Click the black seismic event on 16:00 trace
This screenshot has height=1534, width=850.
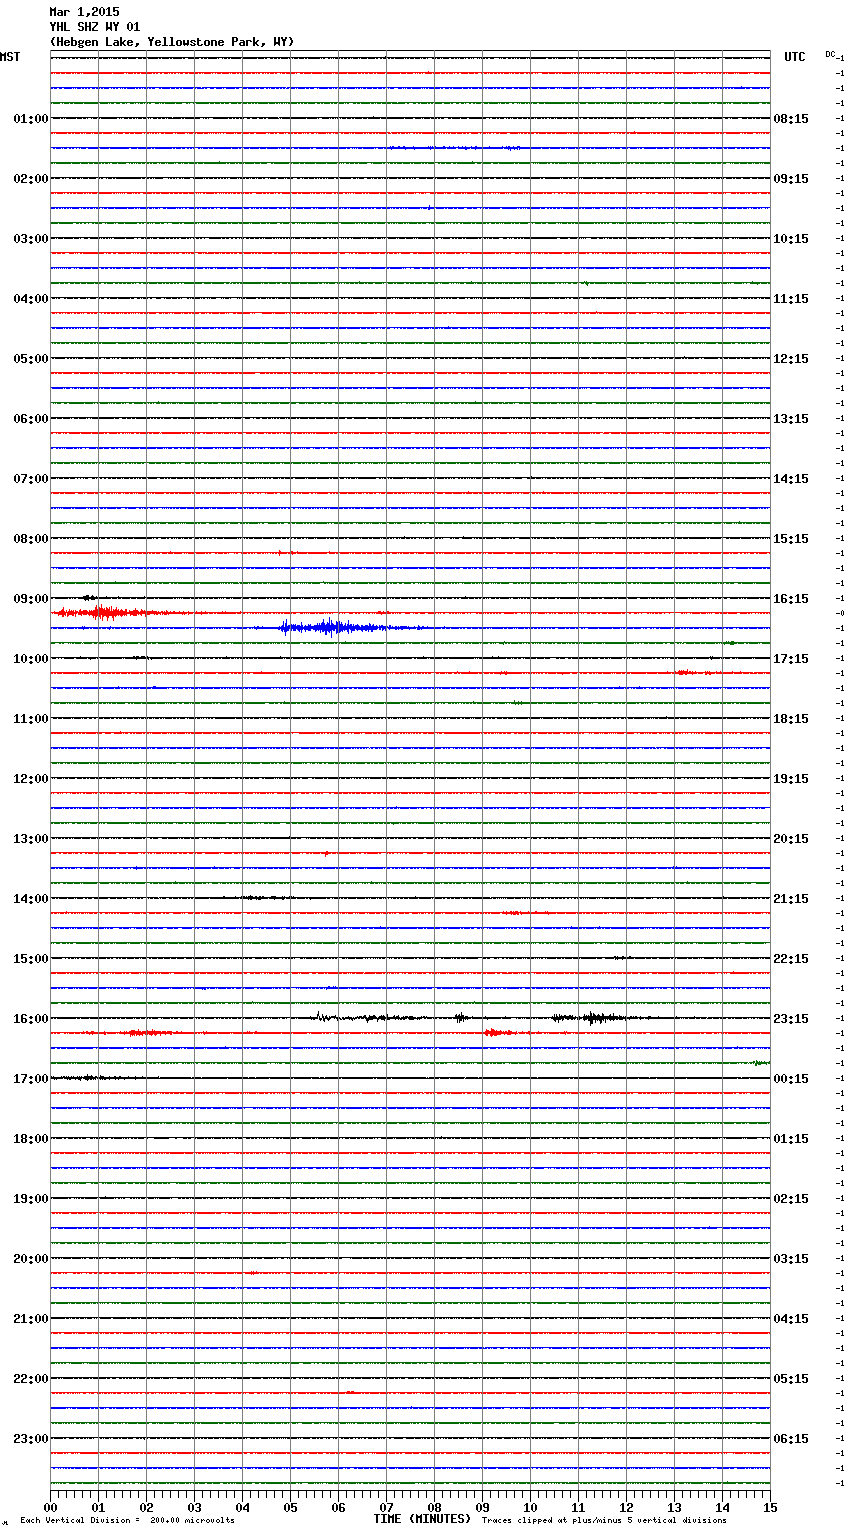click(x=594, y=1018)
